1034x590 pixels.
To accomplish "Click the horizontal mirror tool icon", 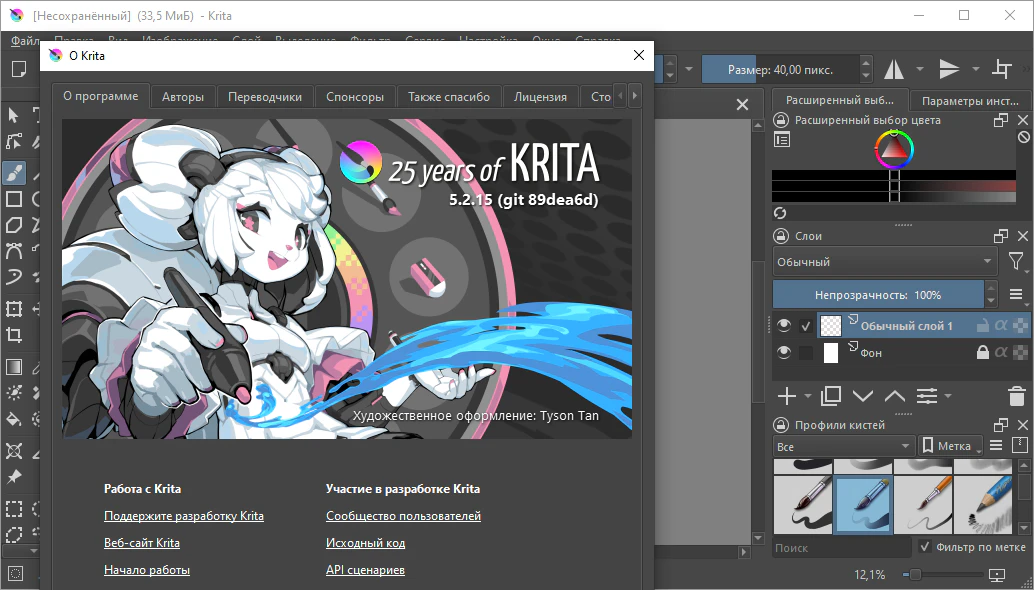I will [x=893, y=69].
